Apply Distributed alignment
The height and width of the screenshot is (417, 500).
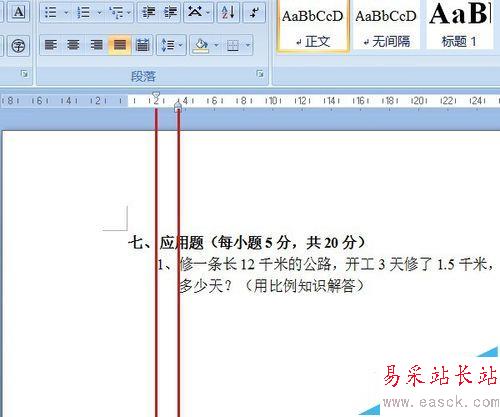click(142, 45)
